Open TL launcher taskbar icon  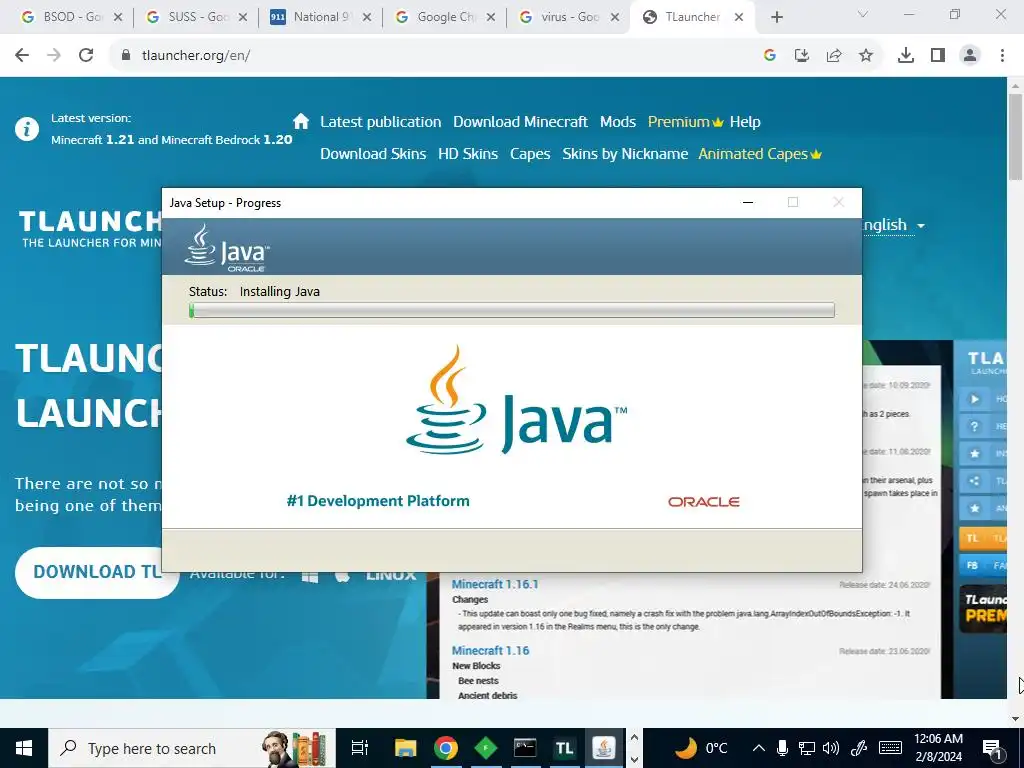coord(565,748)
